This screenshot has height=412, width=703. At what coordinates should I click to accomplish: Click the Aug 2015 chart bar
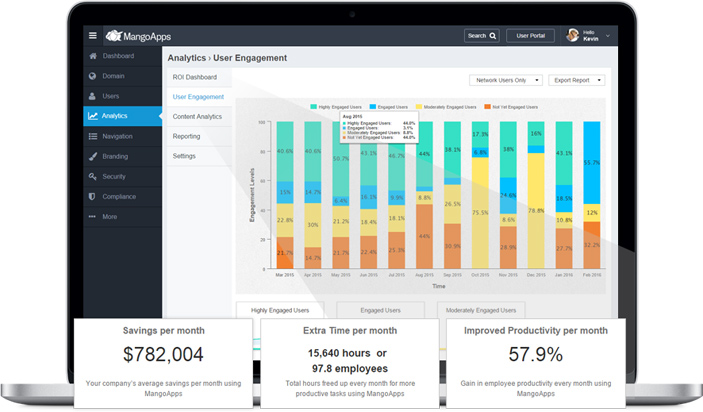point(424,195)
